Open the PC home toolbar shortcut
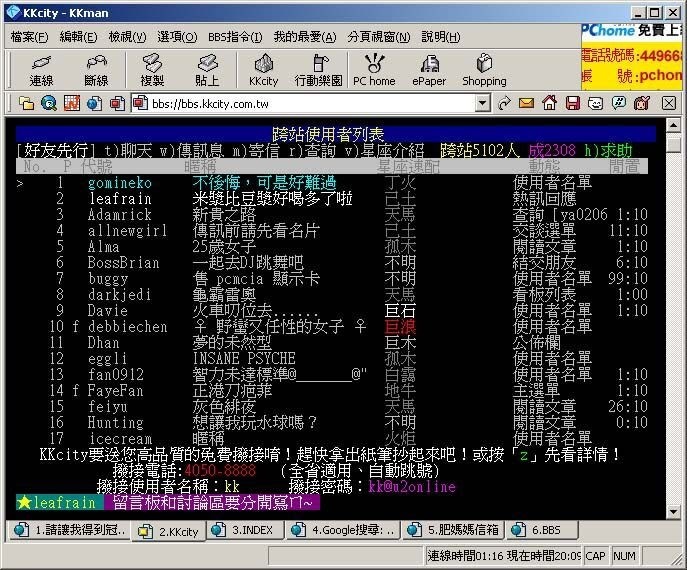This screenshot has height=570, width=687. point(374,70)
